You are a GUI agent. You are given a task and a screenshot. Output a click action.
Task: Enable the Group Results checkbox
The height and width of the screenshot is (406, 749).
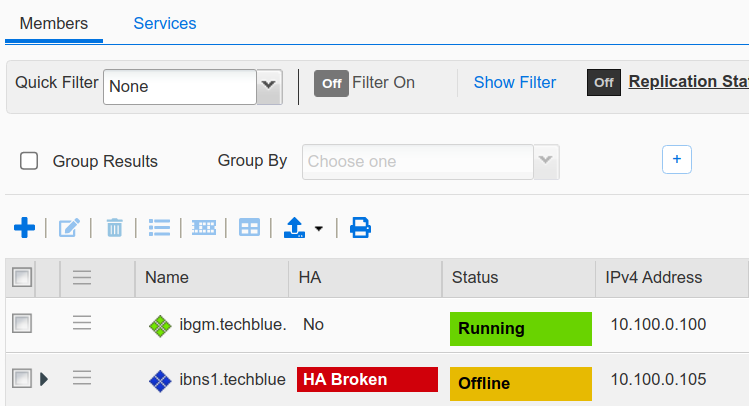click(x=30, y=161)
